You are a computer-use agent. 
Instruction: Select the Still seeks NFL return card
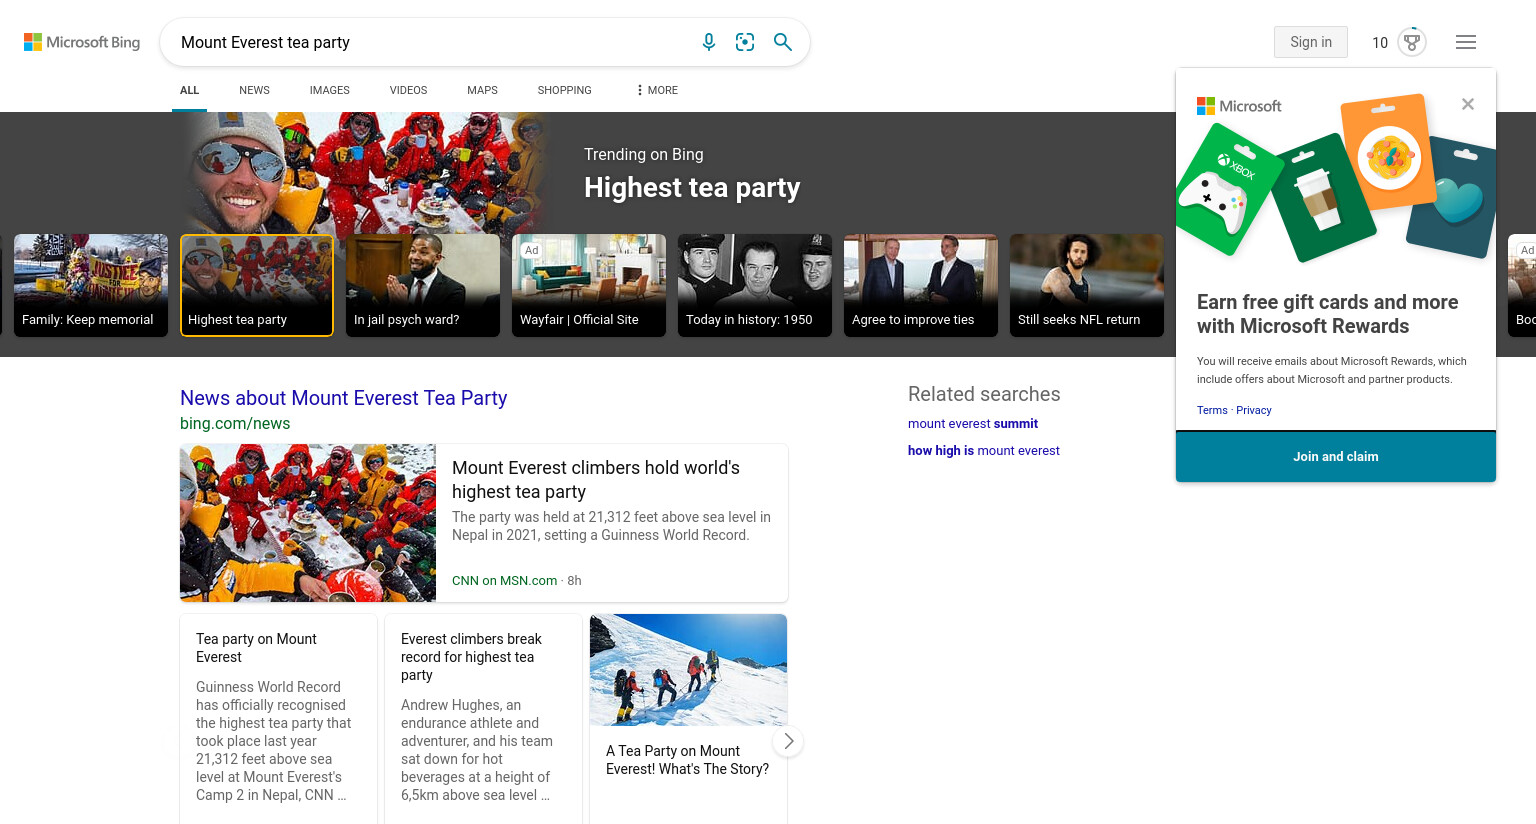click(1087, 285)
